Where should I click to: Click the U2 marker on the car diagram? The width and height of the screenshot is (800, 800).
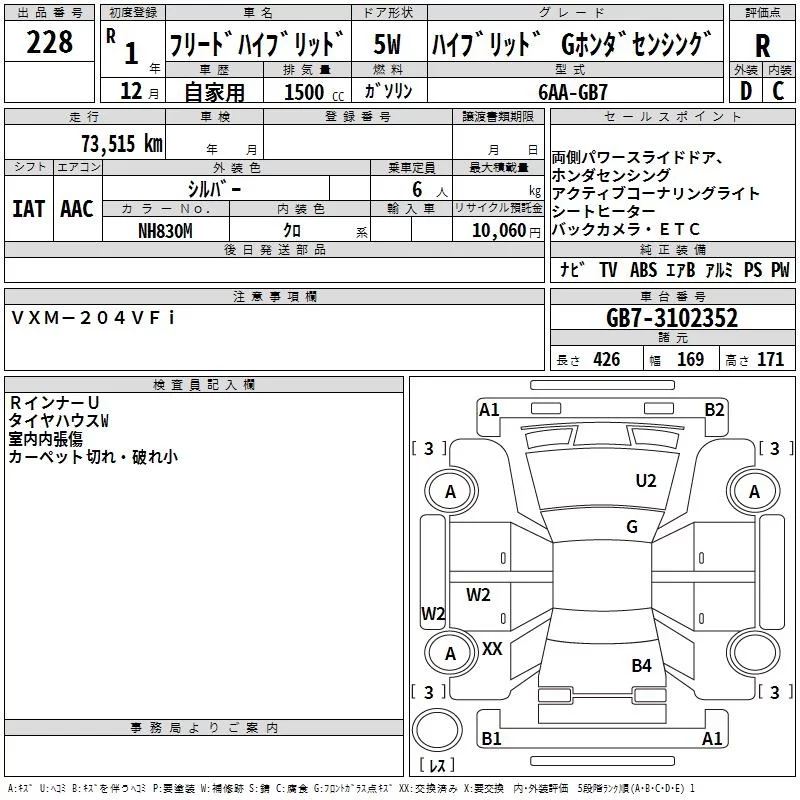click(646, 481)
